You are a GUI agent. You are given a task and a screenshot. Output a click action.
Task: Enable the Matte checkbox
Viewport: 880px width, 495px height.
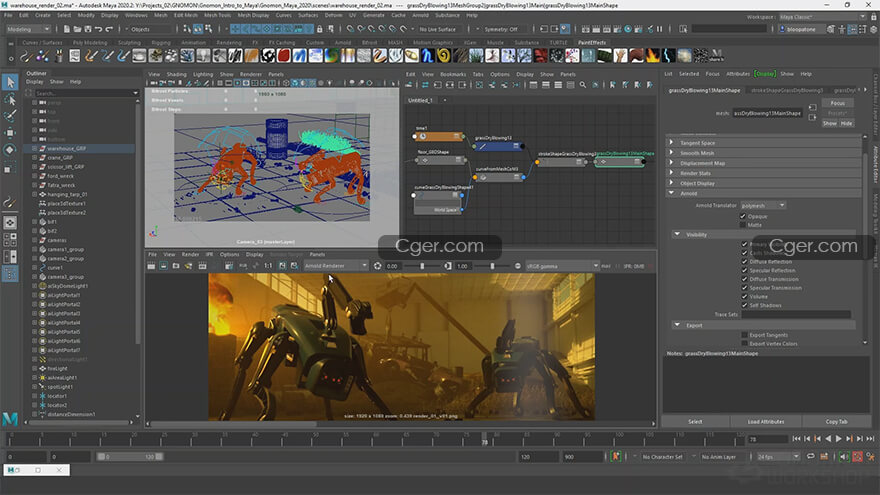pos(743,225)
